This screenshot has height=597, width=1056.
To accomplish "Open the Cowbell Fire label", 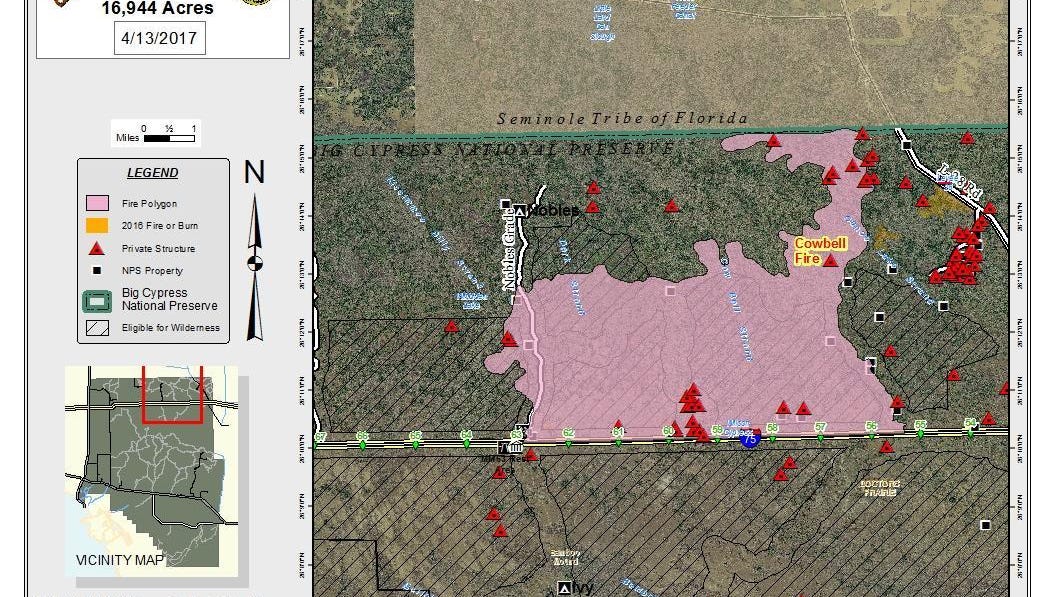I will click(820, 251).
